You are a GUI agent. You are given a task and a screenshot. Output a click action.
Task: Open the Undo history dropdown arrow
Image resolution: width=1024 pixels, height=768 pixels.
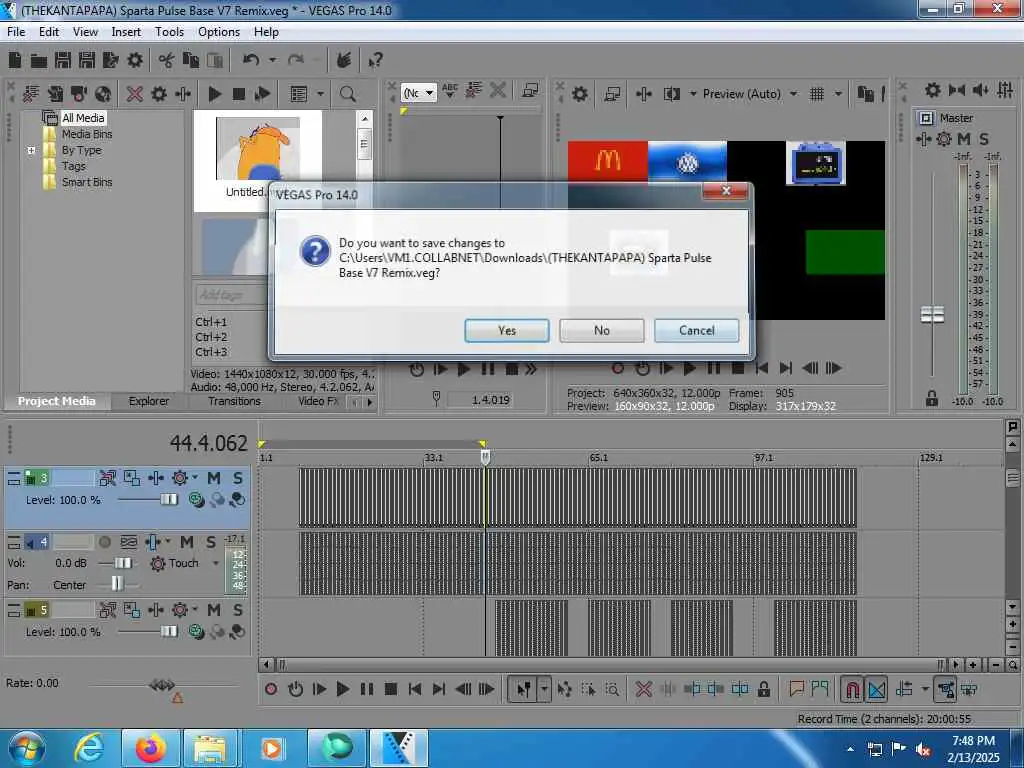click(272, 61)
